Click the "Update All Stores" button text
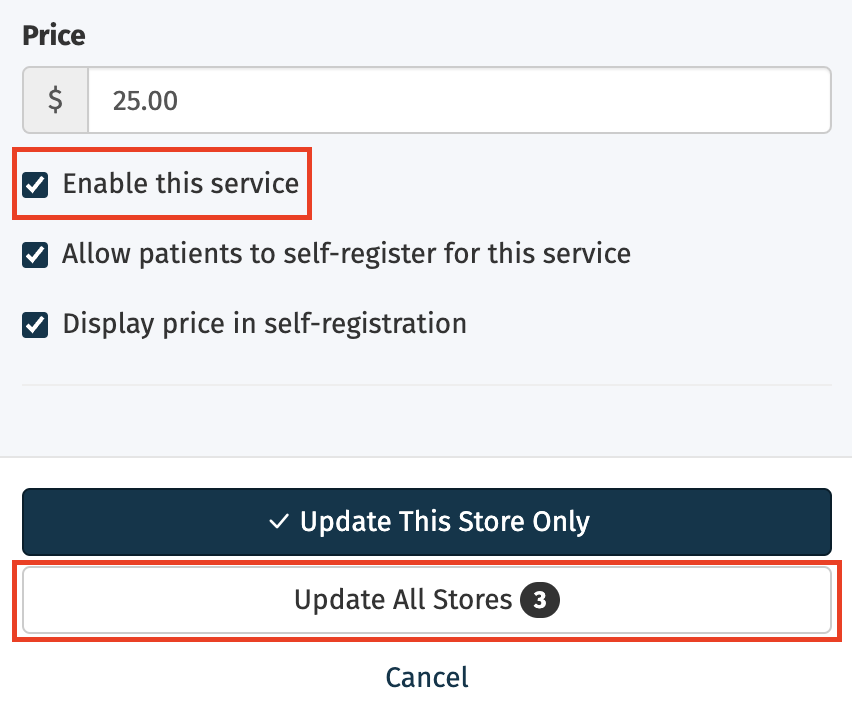852x722 pixels. click(403, 600)
